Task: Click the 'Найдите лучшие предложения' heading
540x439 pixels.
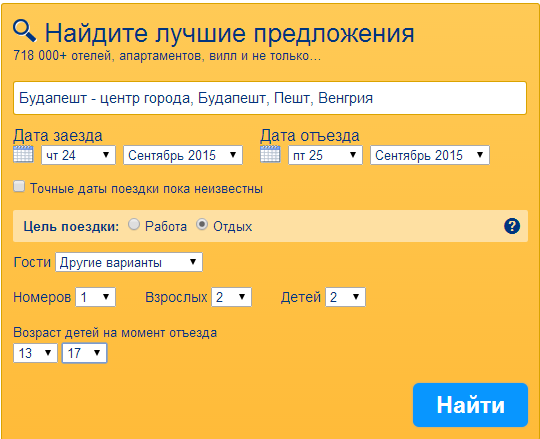Action: tap(229, 33)
